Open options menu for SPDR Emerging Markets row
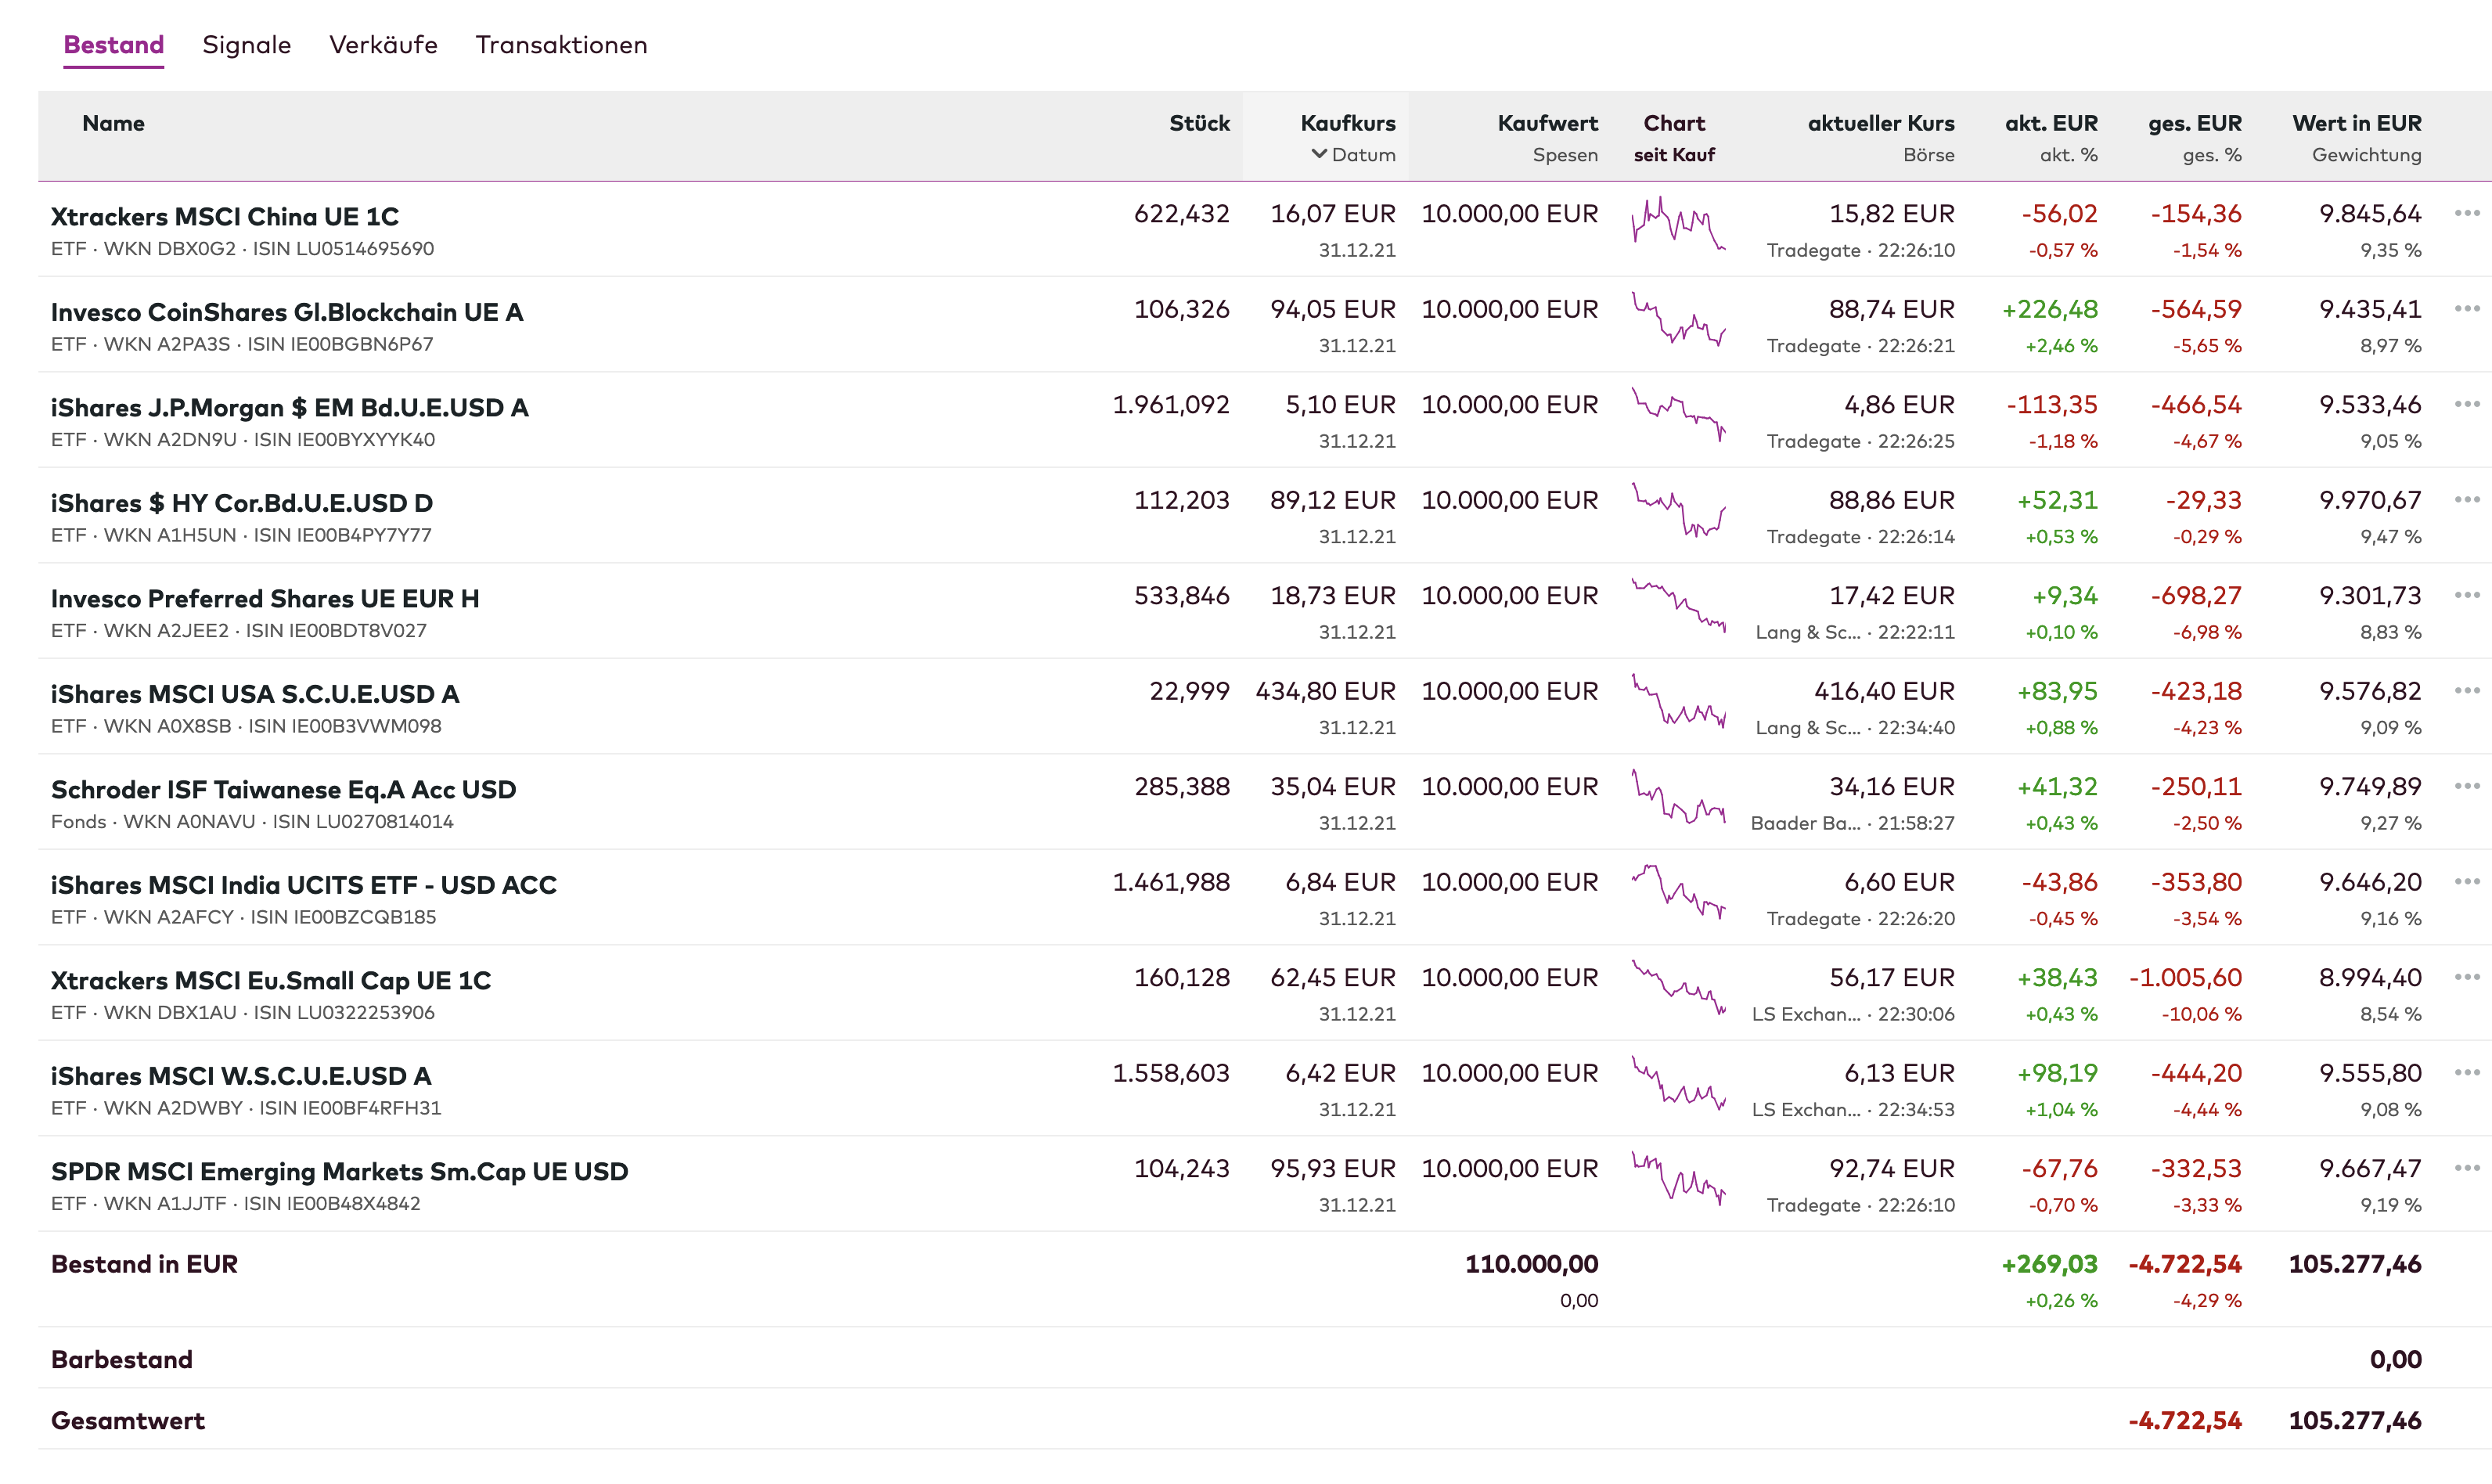Screen dimensions: 2492x1484 2466,1168
